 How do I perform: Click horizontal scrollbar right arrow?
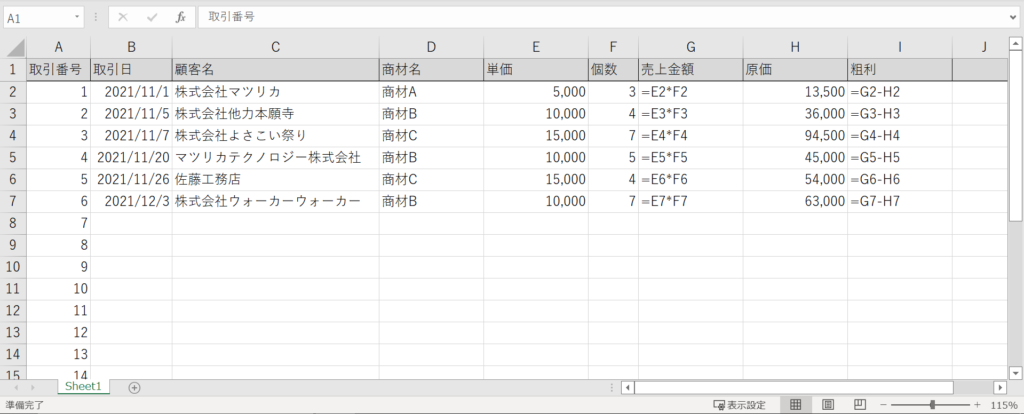pos(1000,387)
